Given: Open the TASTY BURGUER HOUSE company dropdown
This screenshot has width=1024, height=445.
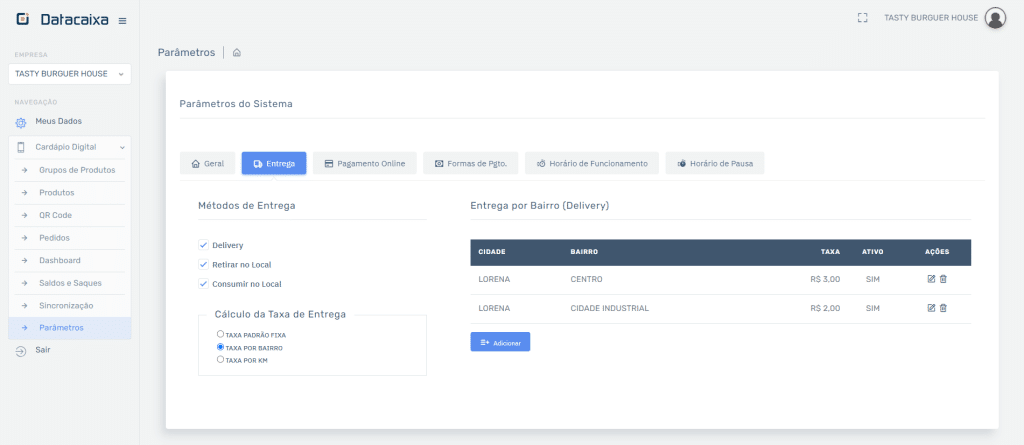Looking at the screenshot, I should (x=69, y=74).
